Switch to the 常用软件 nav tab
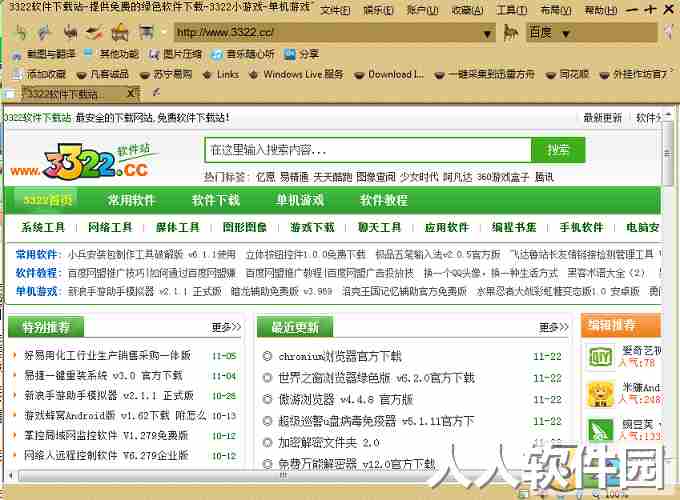 coord(131,200)
